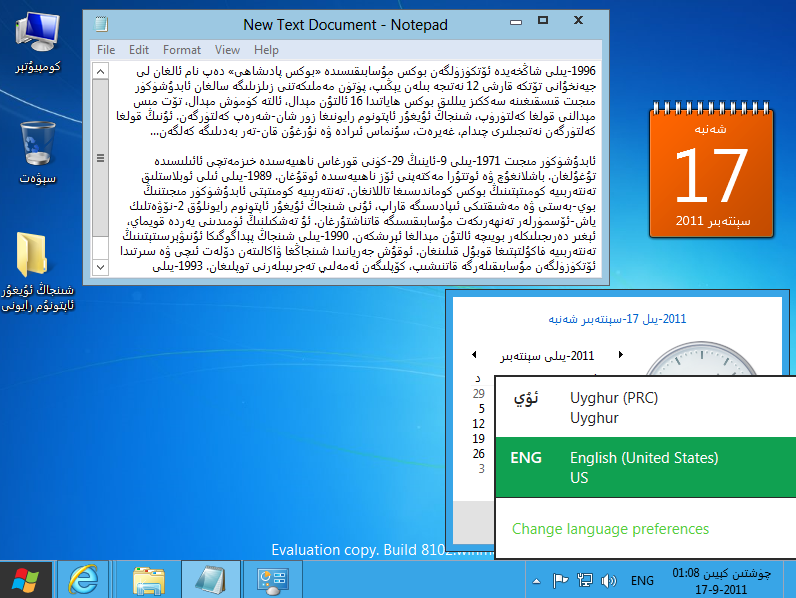Click the analog clock in flyout

pyautogui.click(x=702, y=359)
